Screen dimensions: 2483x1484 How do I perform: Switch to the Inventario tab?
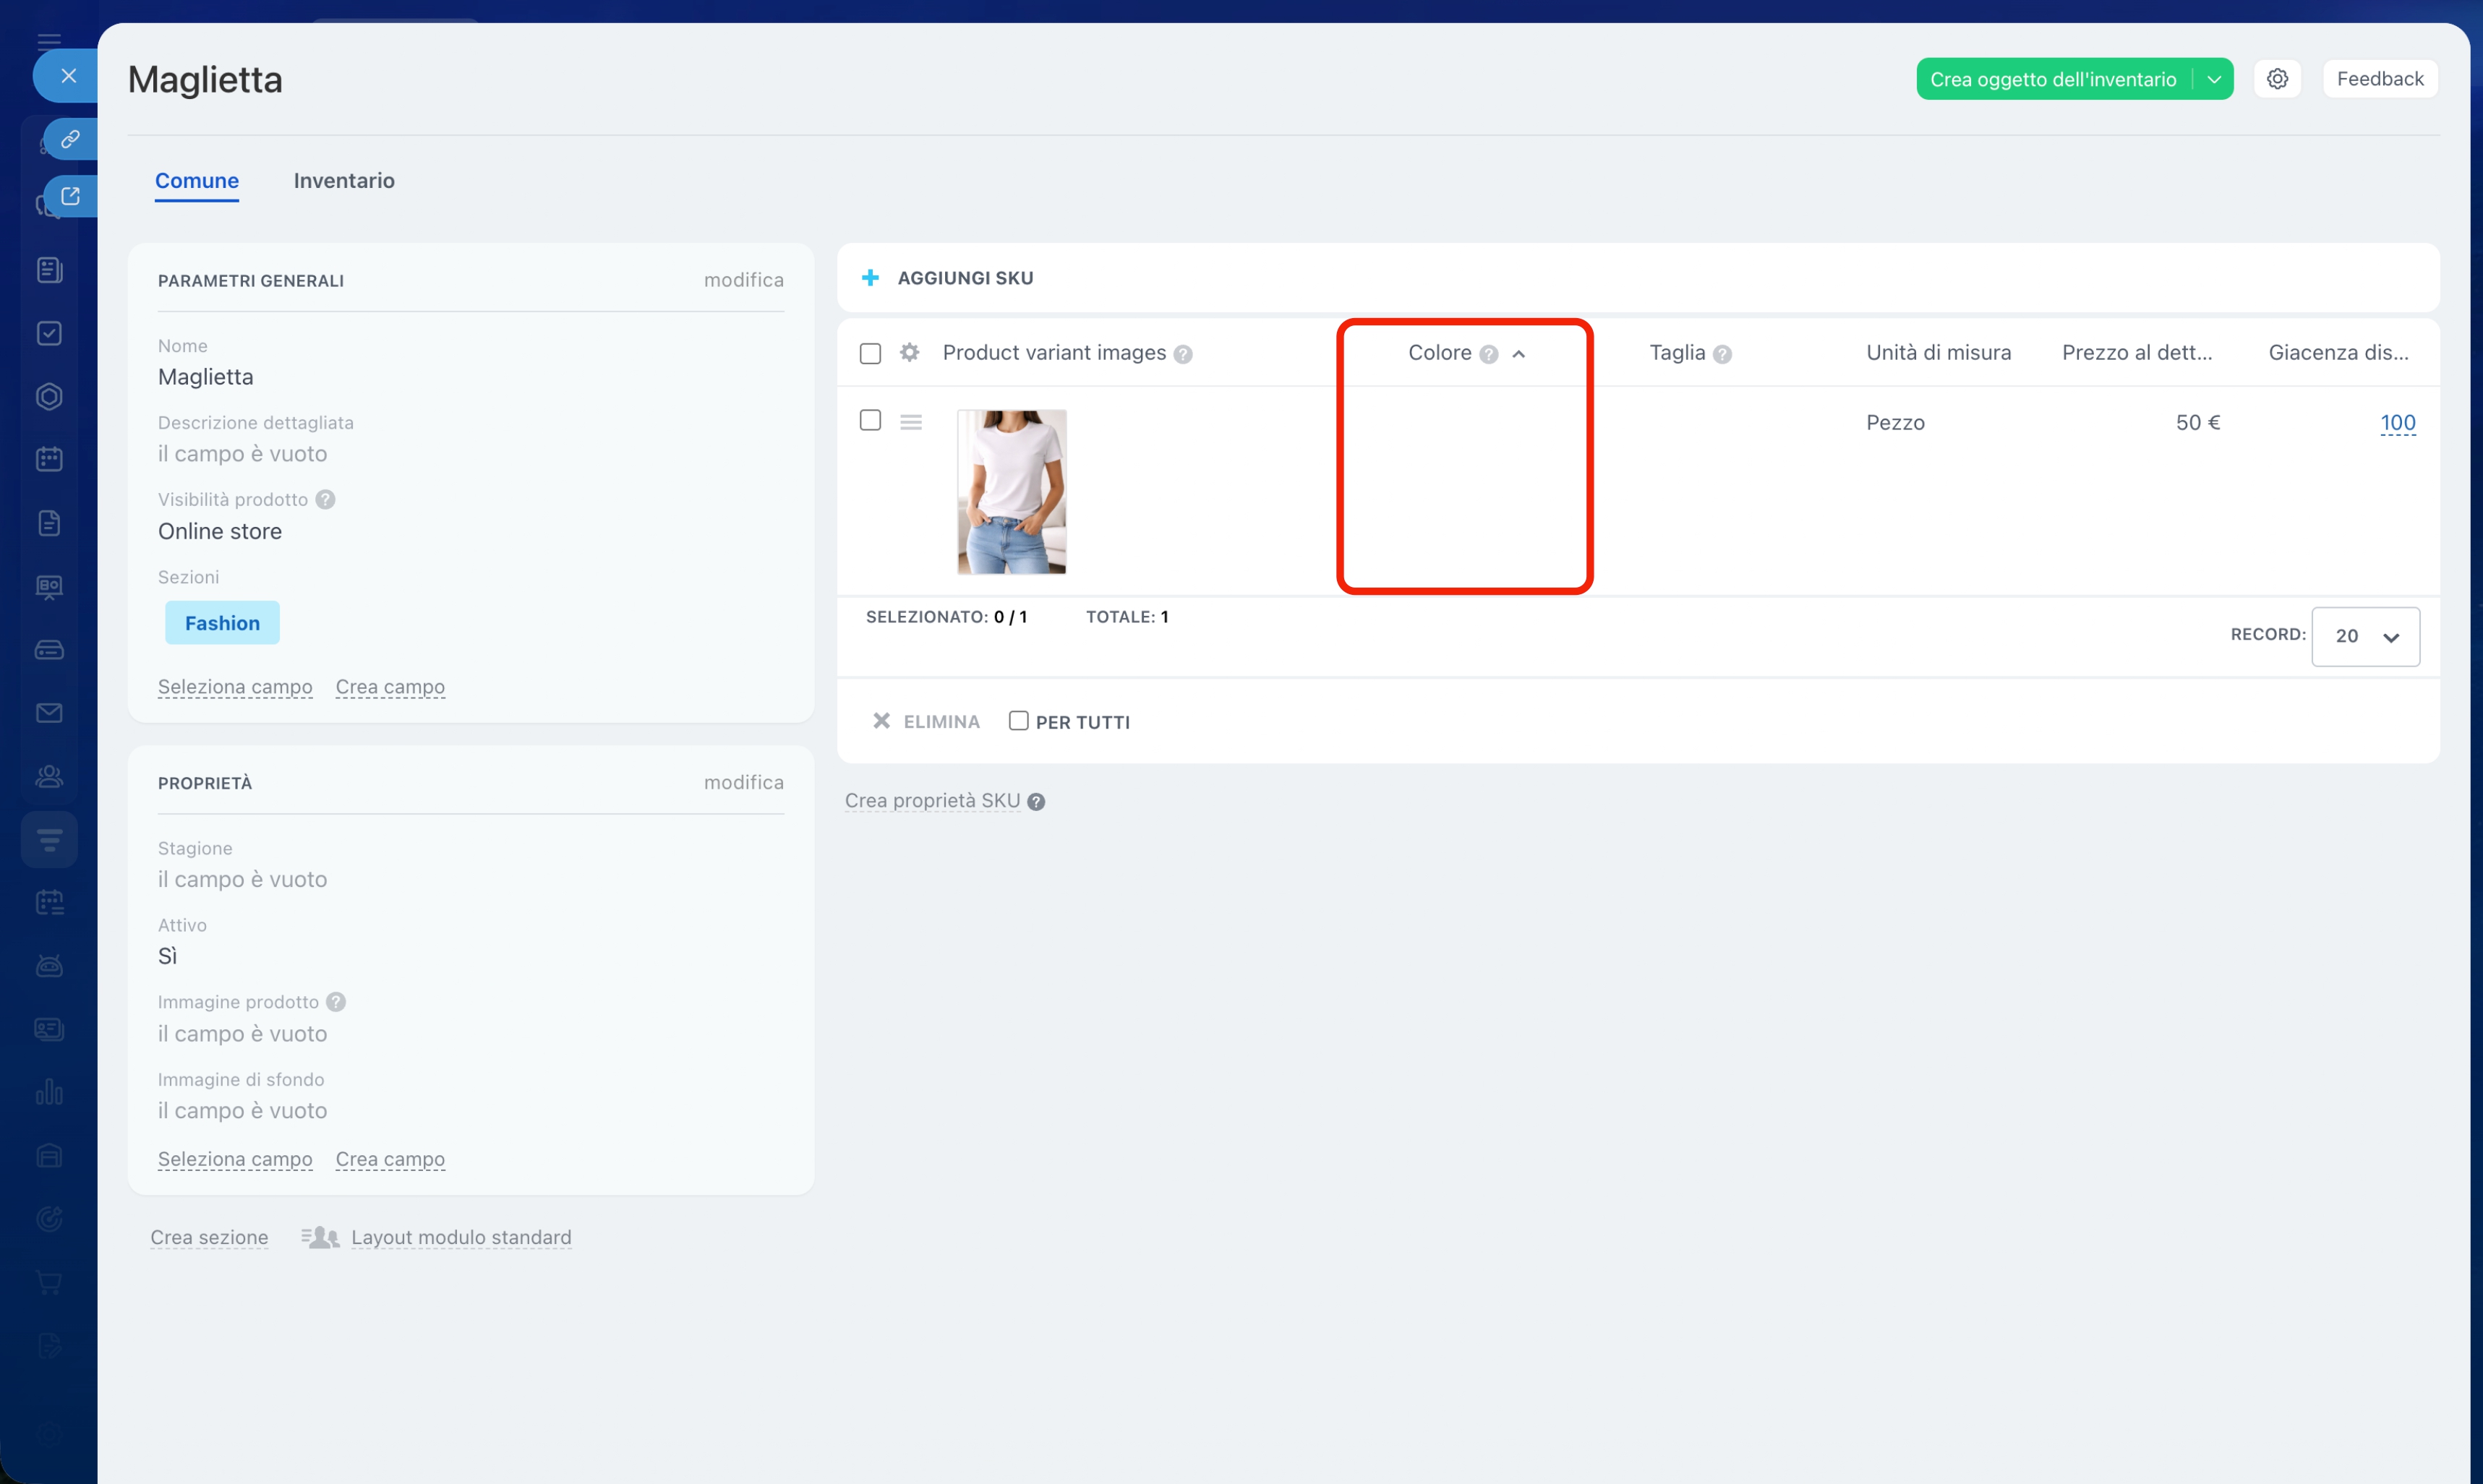coord(343,181)
